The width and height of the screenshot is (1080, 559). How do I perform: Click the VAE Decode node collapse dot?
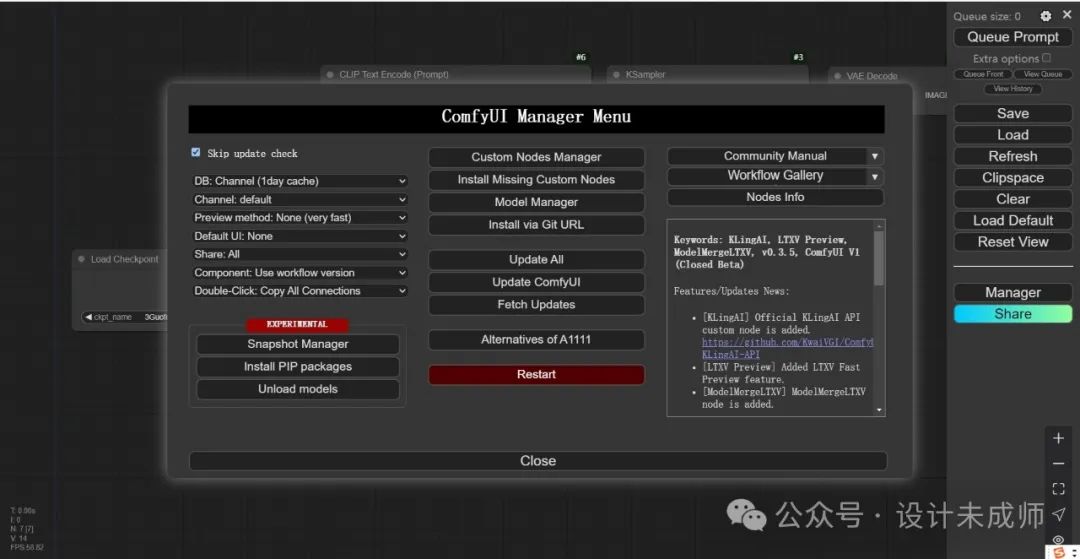[x=838, y=76]
